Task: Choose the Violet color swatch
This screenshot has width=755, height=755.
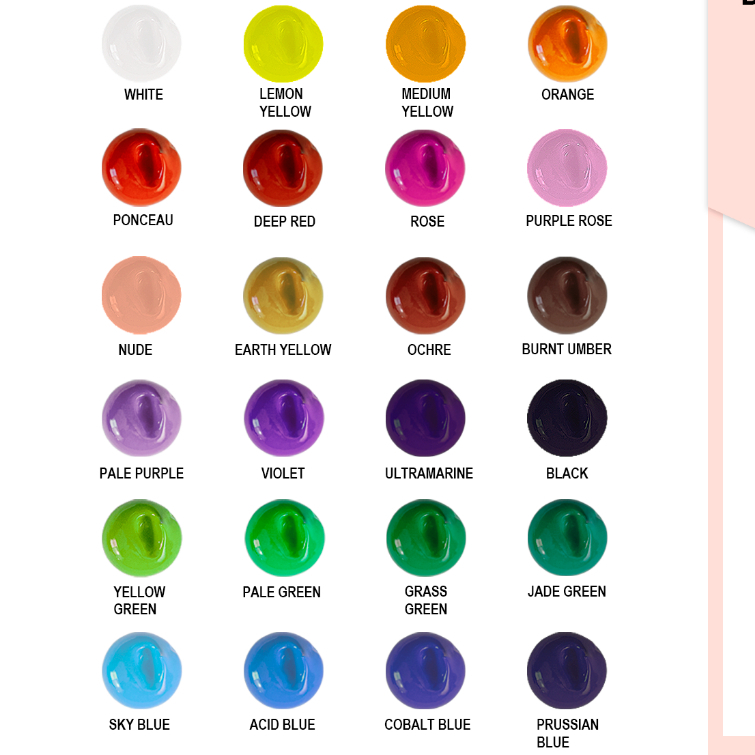Action: click(x=284, y=418)
